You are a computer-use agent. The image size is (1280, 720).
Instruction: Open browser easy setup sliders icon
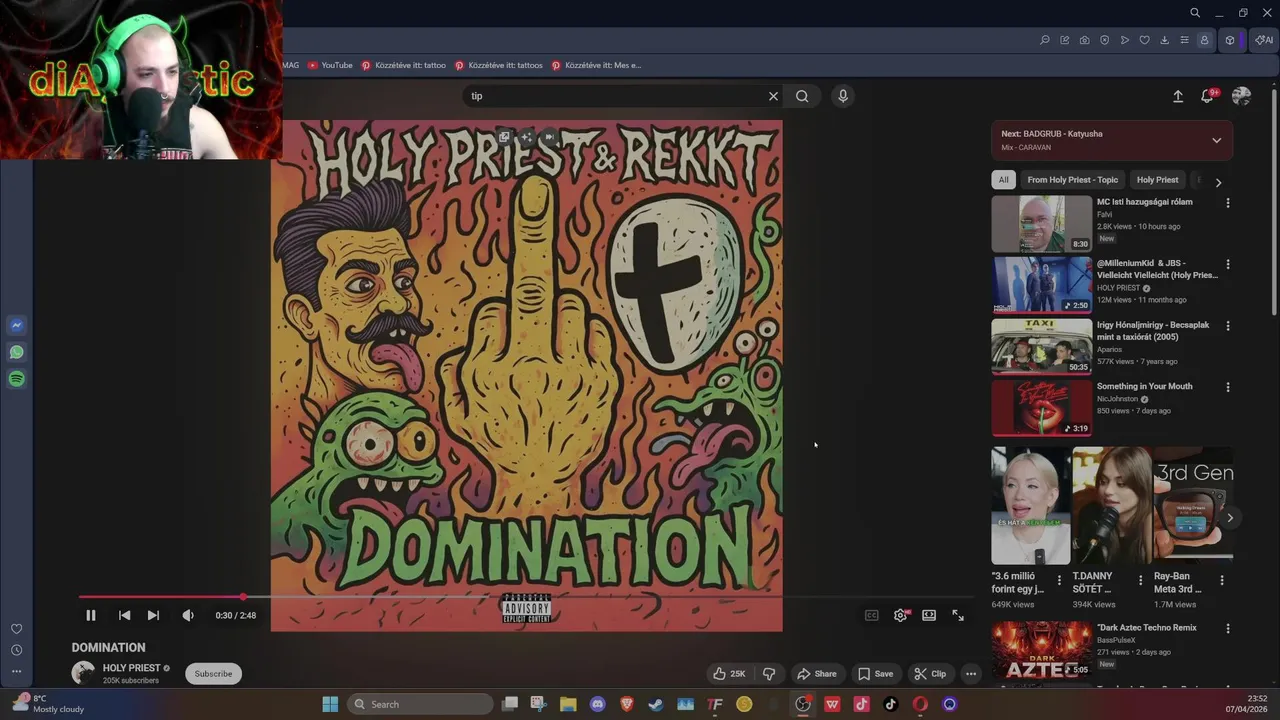(1184, 40)
